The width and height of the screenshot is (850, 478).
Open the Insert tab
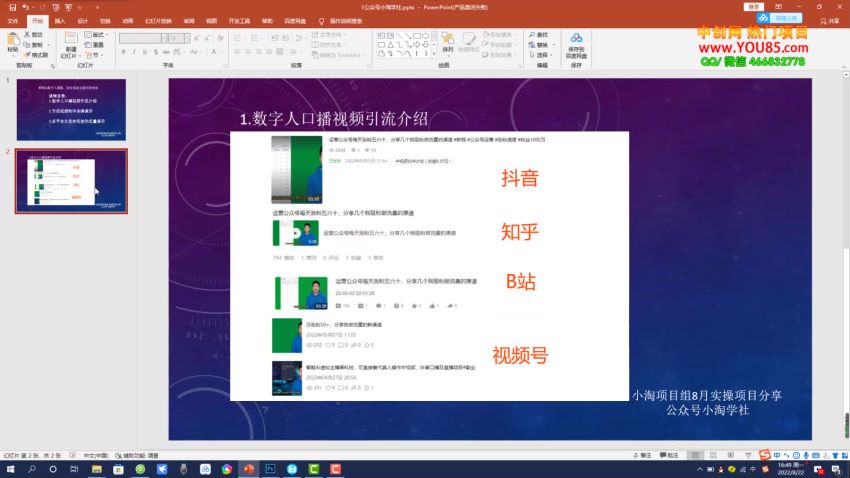[60, 21]
